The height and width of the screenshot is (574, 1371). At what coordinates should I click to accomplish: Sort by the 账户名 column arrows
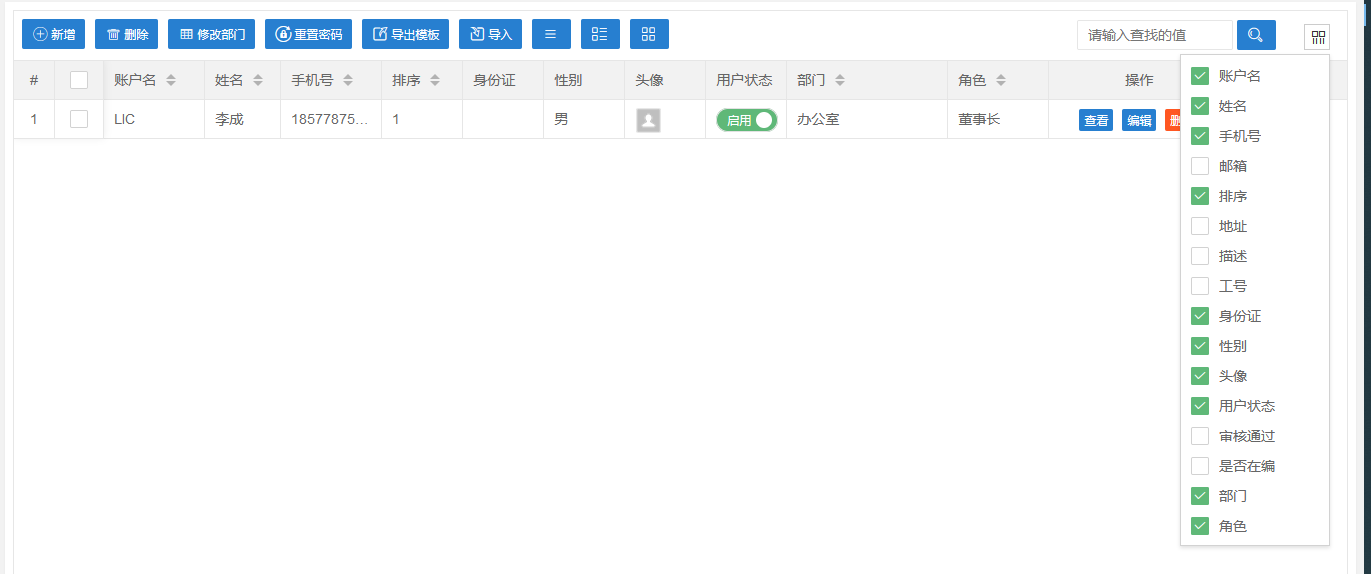171,80
